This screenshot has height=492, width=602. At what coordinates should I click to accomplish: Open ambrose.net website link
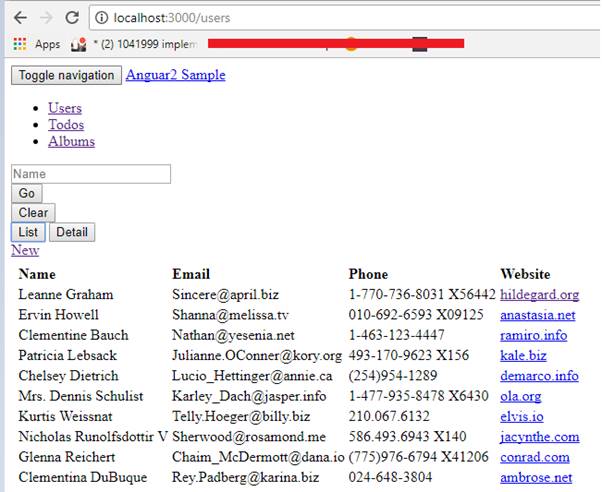(536, 478)
